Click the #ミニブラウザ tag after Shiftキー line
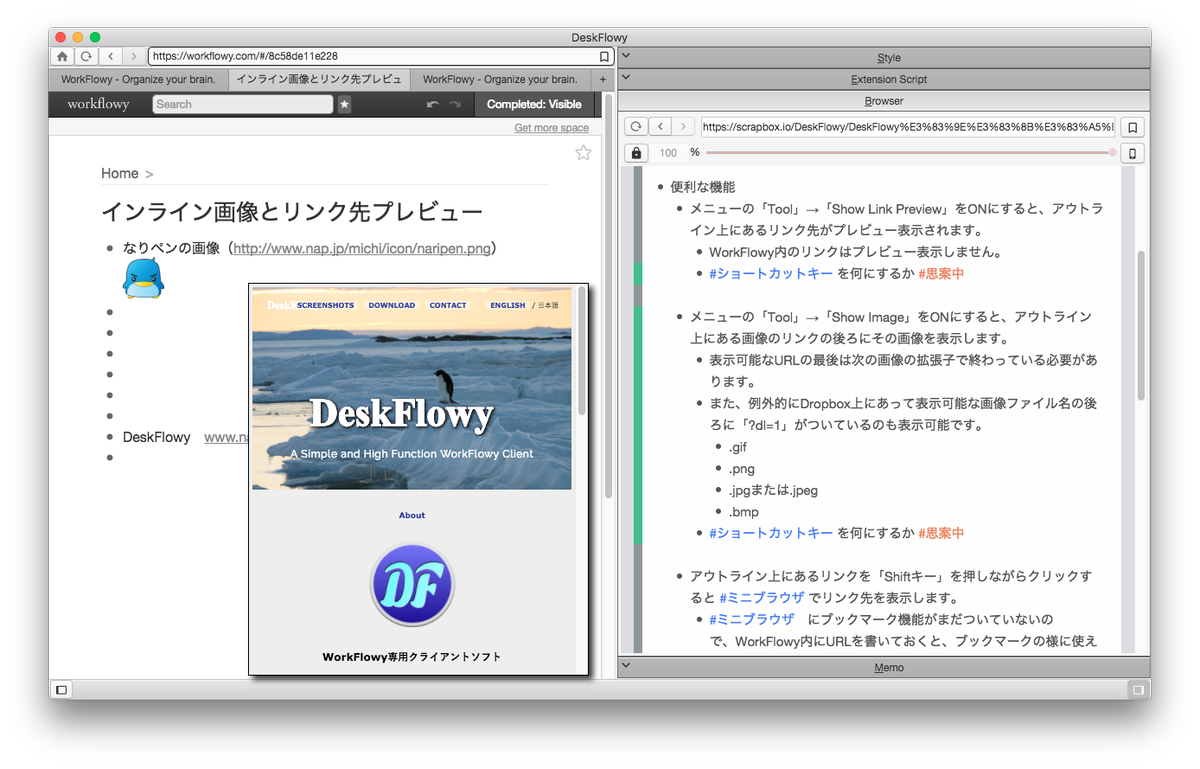This screenshot has width=1200, height=769. 761,598
